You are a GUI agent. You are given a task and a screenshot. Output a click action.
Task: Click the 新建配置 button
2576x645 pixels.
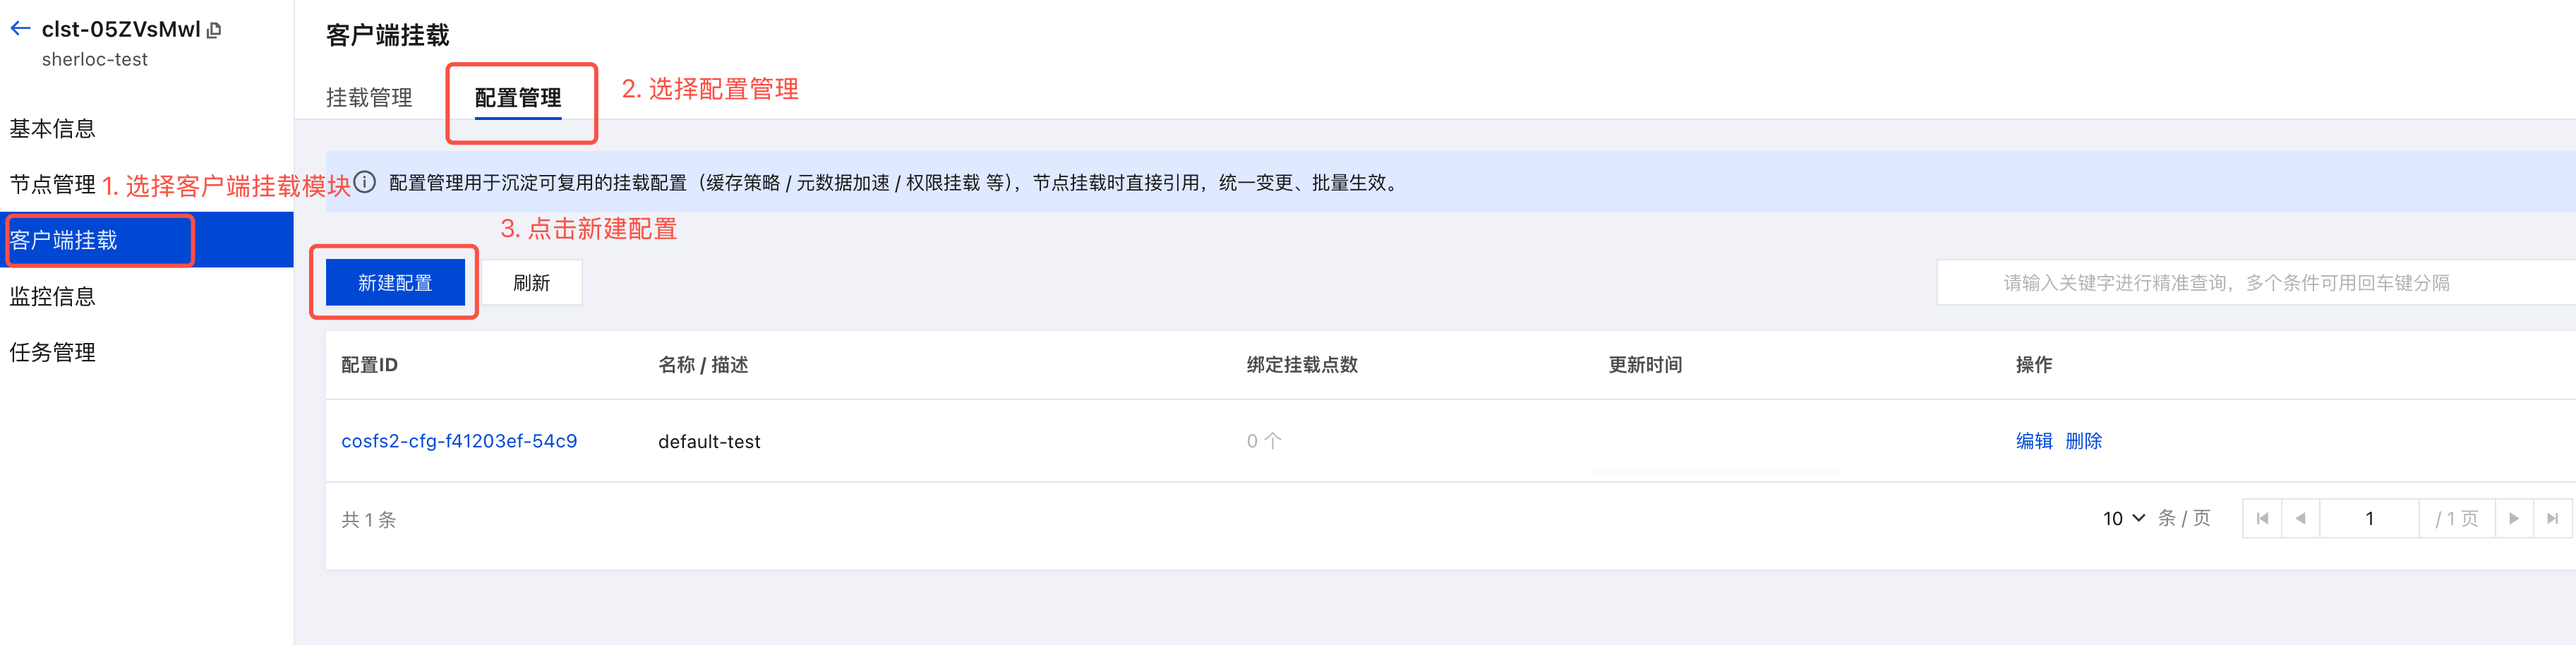coord(395,283)
